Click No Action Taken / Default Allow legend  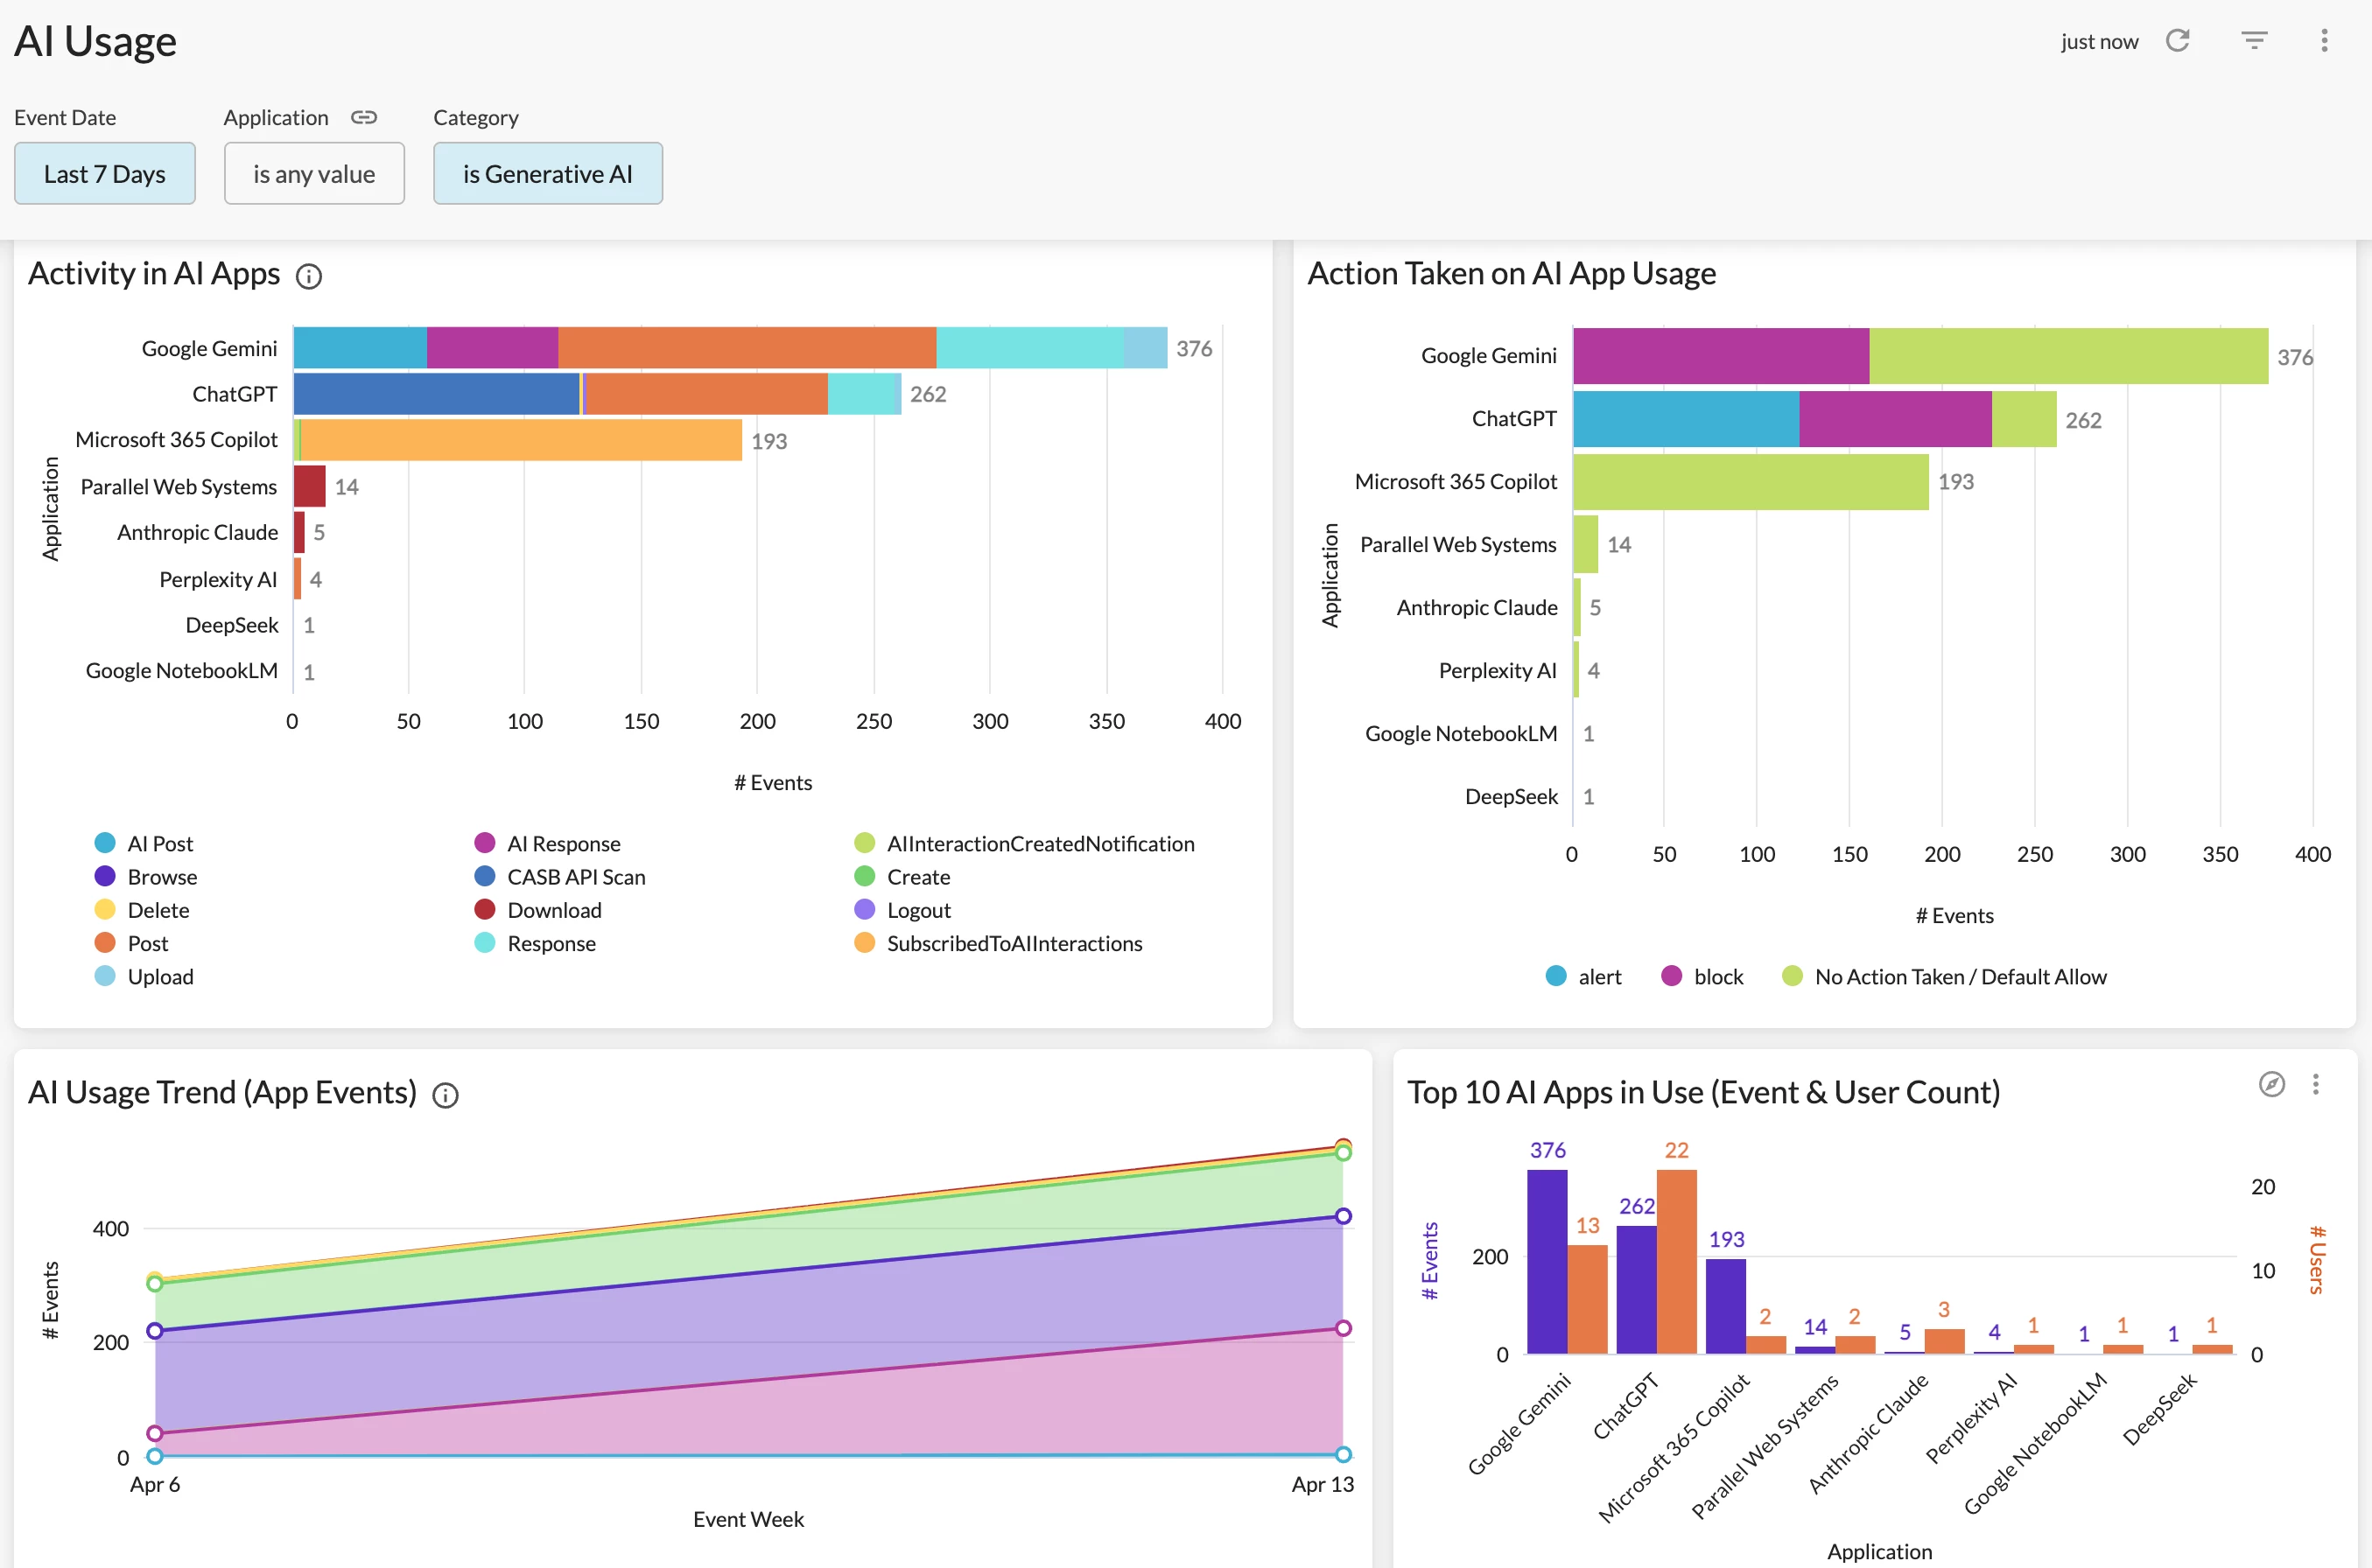click(1959, 977)
